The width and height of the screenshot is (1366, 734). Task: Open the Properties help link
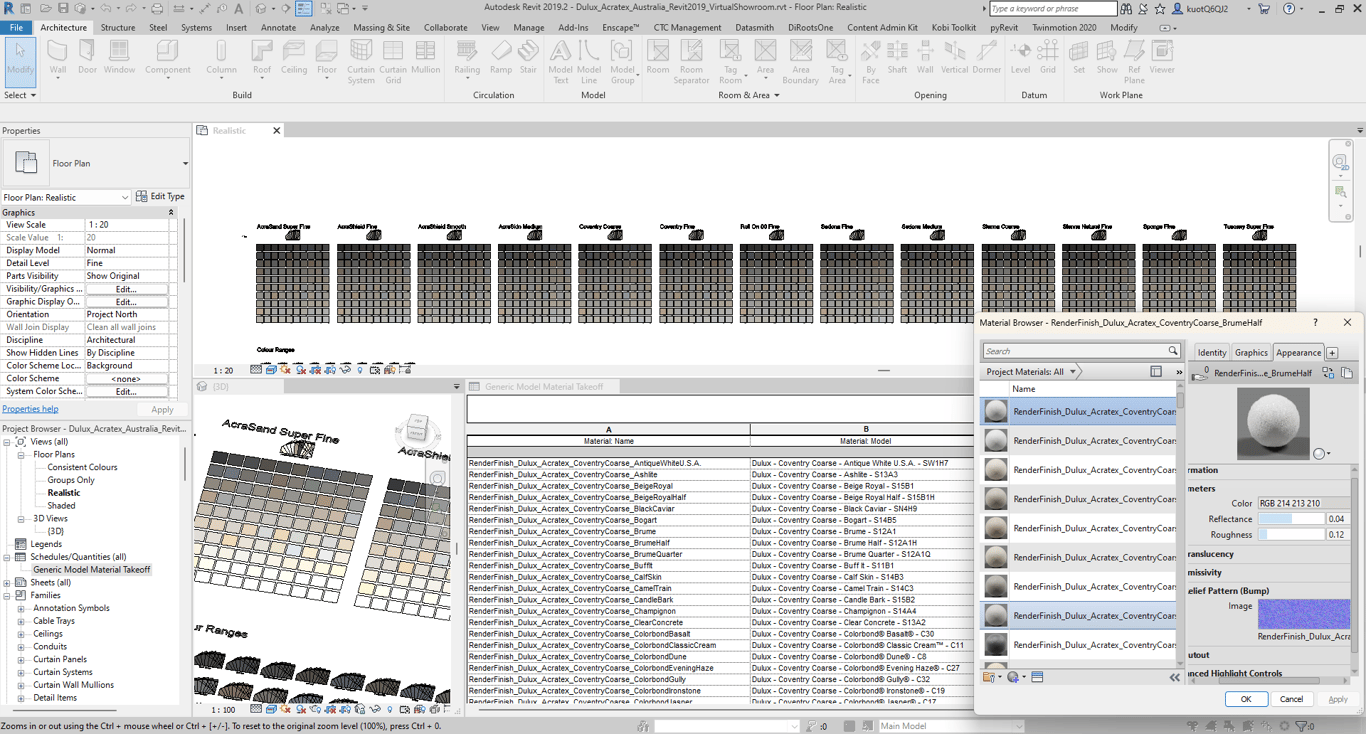click(x=30, y=409)
